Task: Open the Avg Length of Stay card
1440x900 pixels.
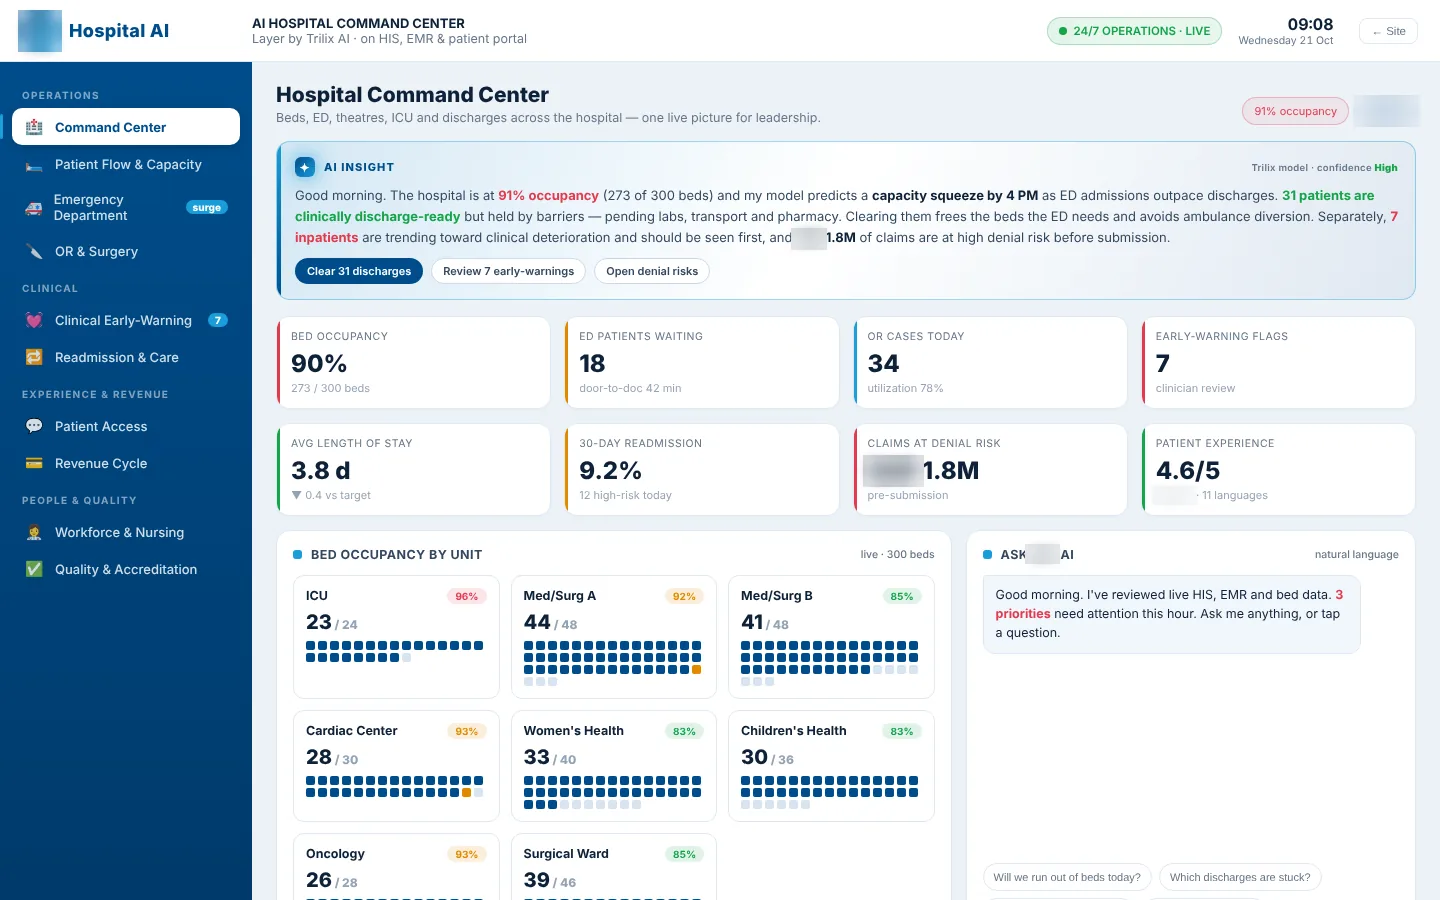Action: tap(413, 469)
